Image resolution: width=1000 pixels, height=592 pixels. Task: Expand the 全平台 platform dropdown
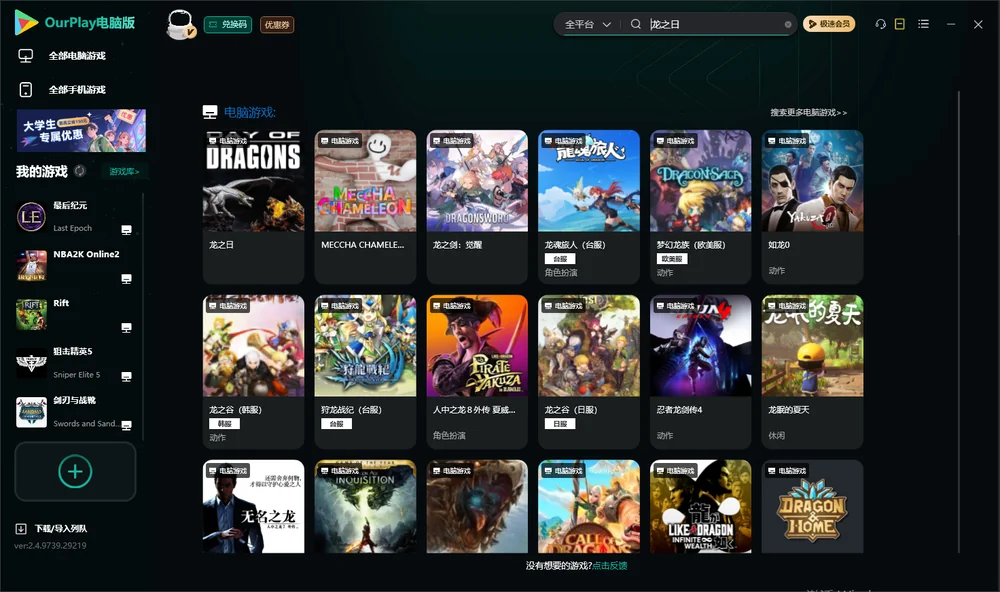587,24
